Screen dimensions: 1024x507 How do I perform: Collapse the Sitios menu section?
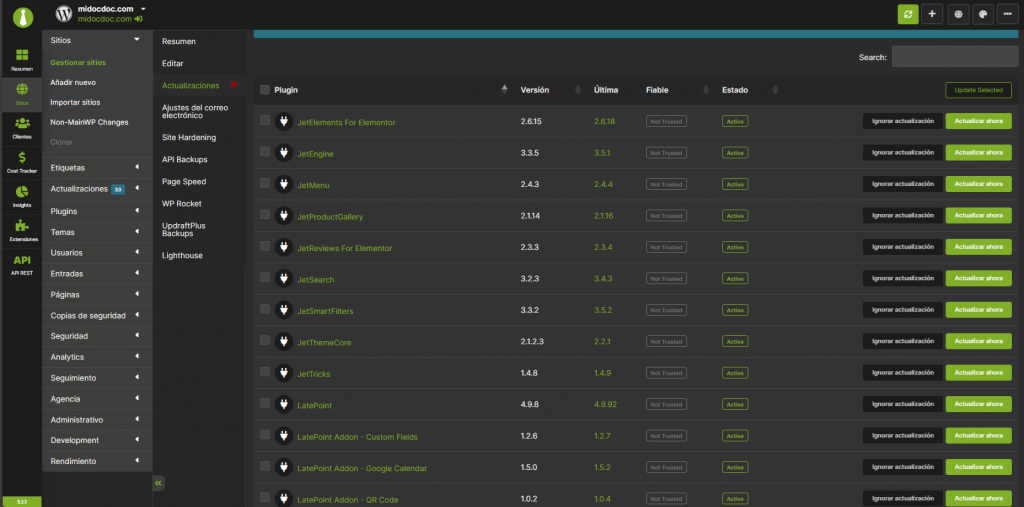coord(136,40)
